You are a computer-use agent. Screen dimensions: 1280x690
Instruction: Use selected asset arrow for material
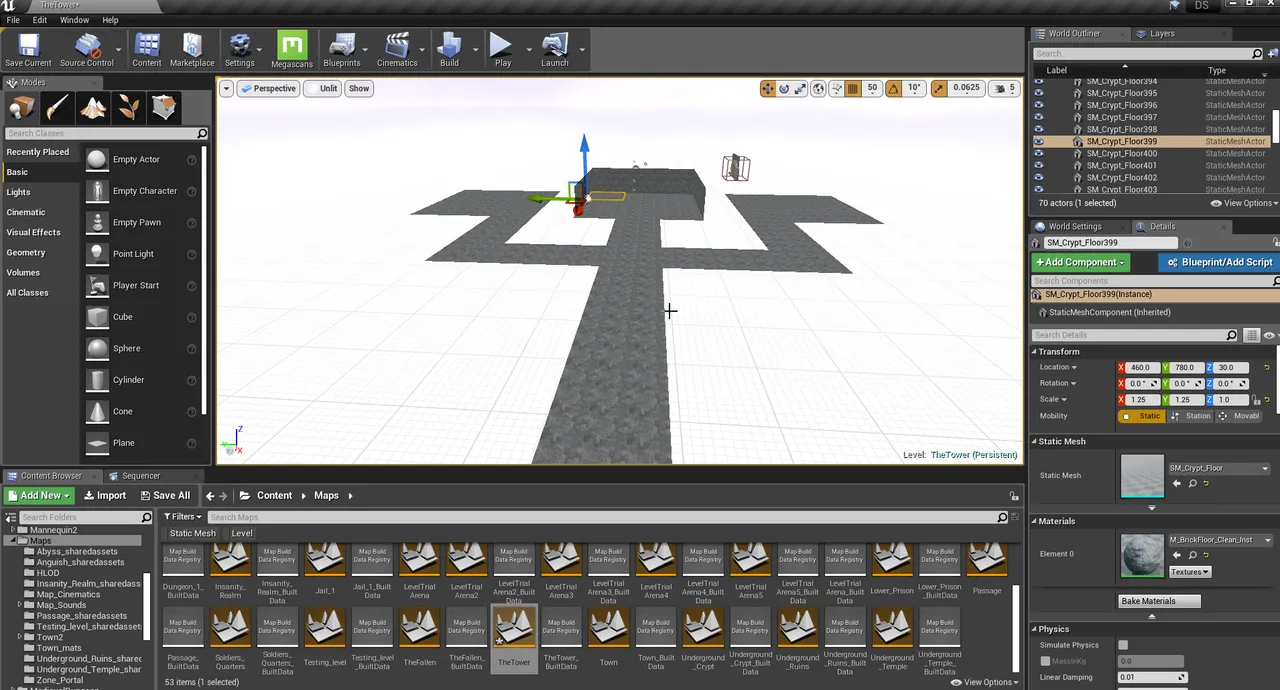pyautogui.click(x=1177, y=555)
